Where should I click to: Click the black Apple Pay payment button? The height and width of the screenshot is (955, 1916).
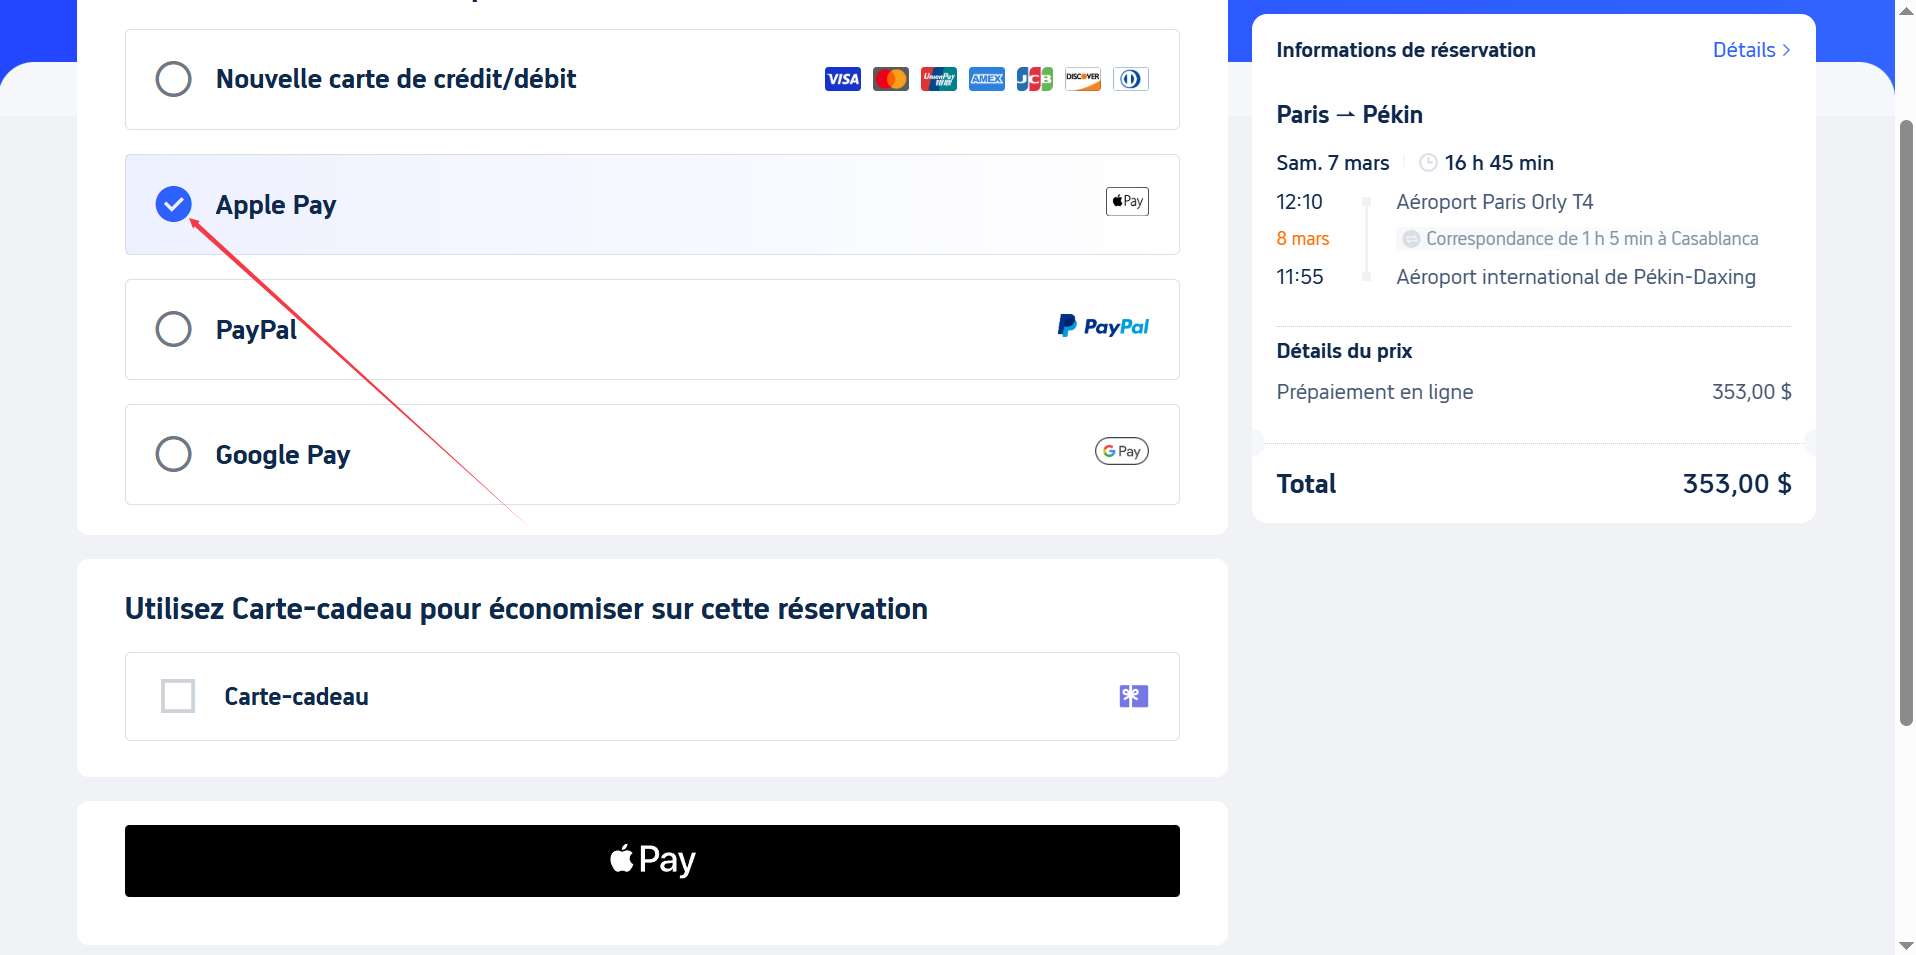coord(651,860)
